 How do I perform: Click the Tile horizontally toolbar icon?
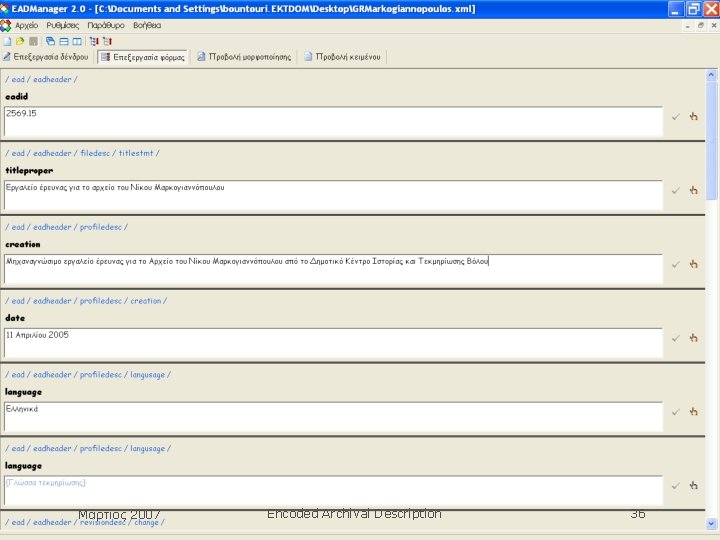(64, 41)
